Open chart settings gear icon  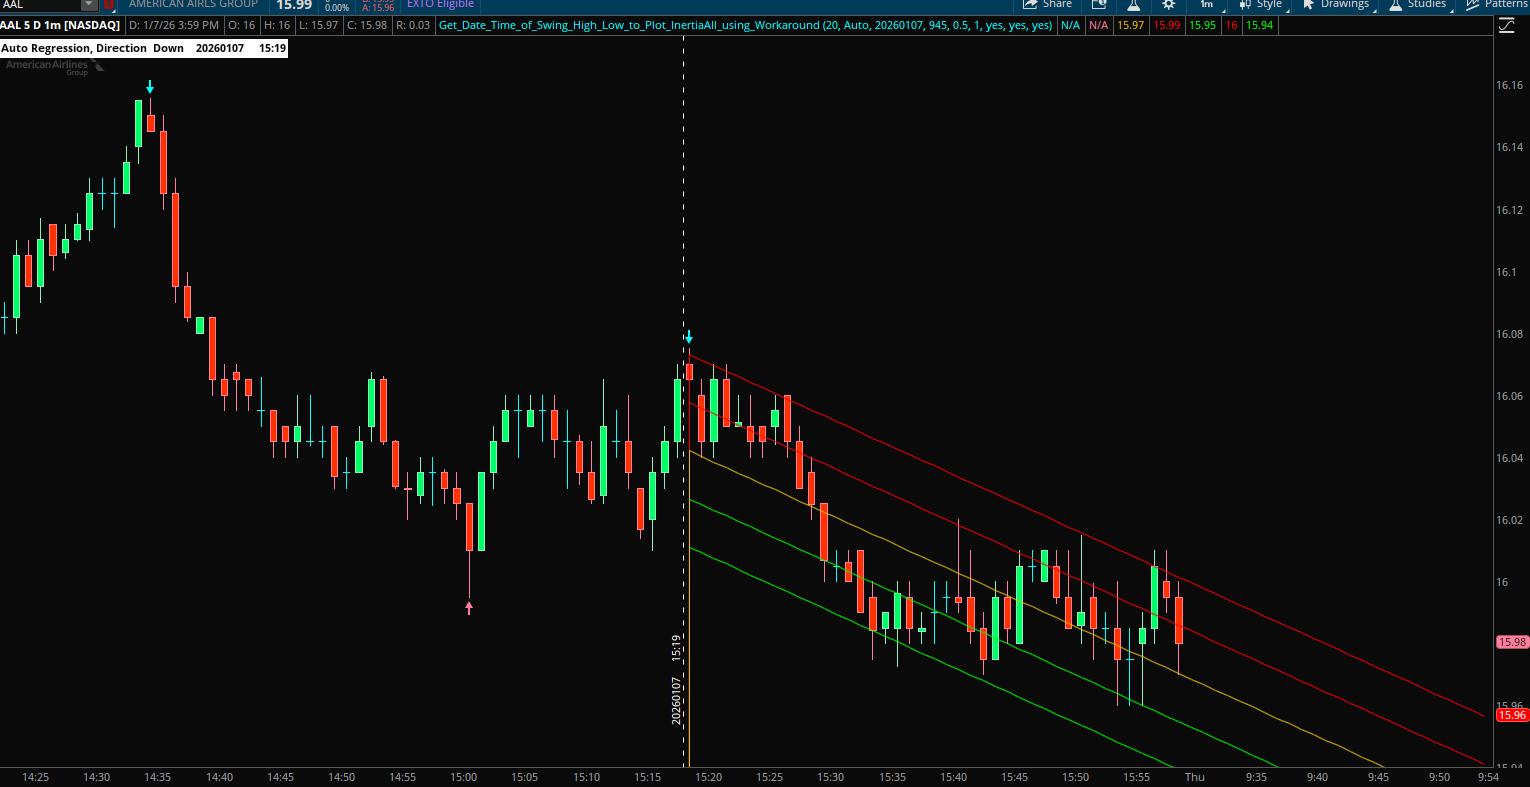coord(1168,5)
